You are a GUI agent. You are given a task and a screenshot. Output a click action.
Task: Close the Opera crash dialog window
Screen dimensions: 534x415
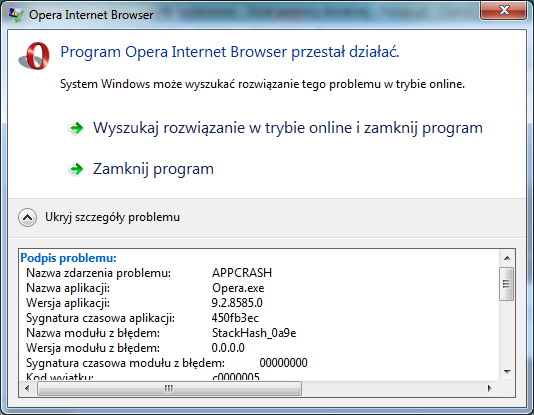point(504,10)
